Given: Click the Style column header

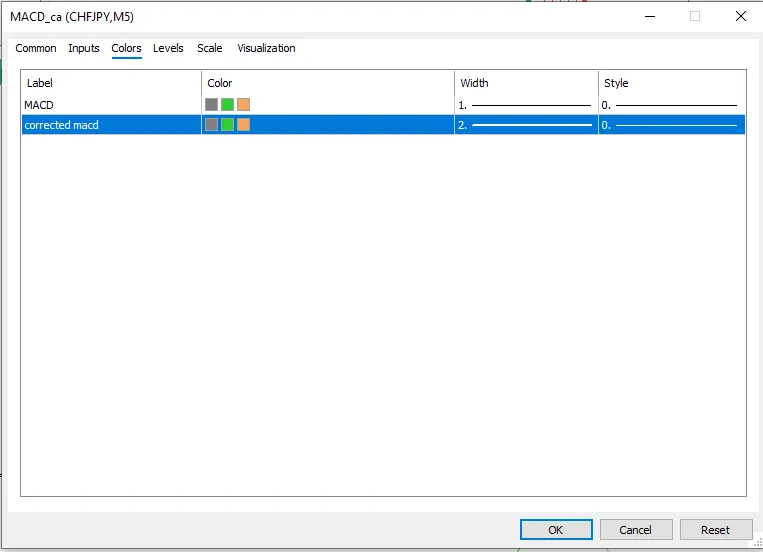Looking at the screenshot, I should [672, 83].
